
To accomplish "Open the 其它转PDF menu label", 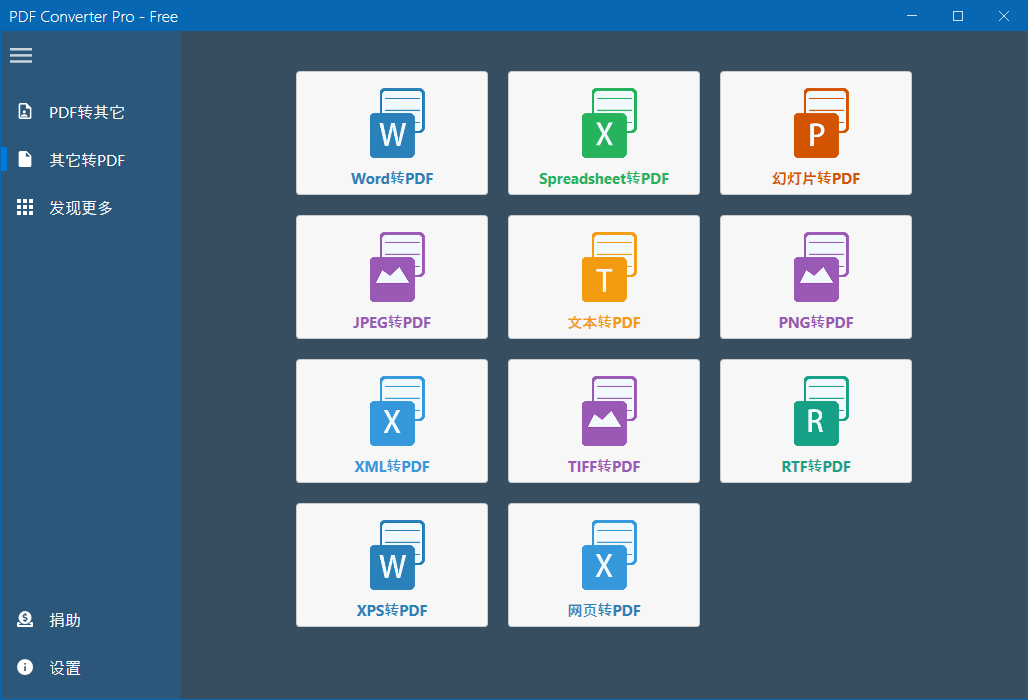I will (x=87, y=160).
